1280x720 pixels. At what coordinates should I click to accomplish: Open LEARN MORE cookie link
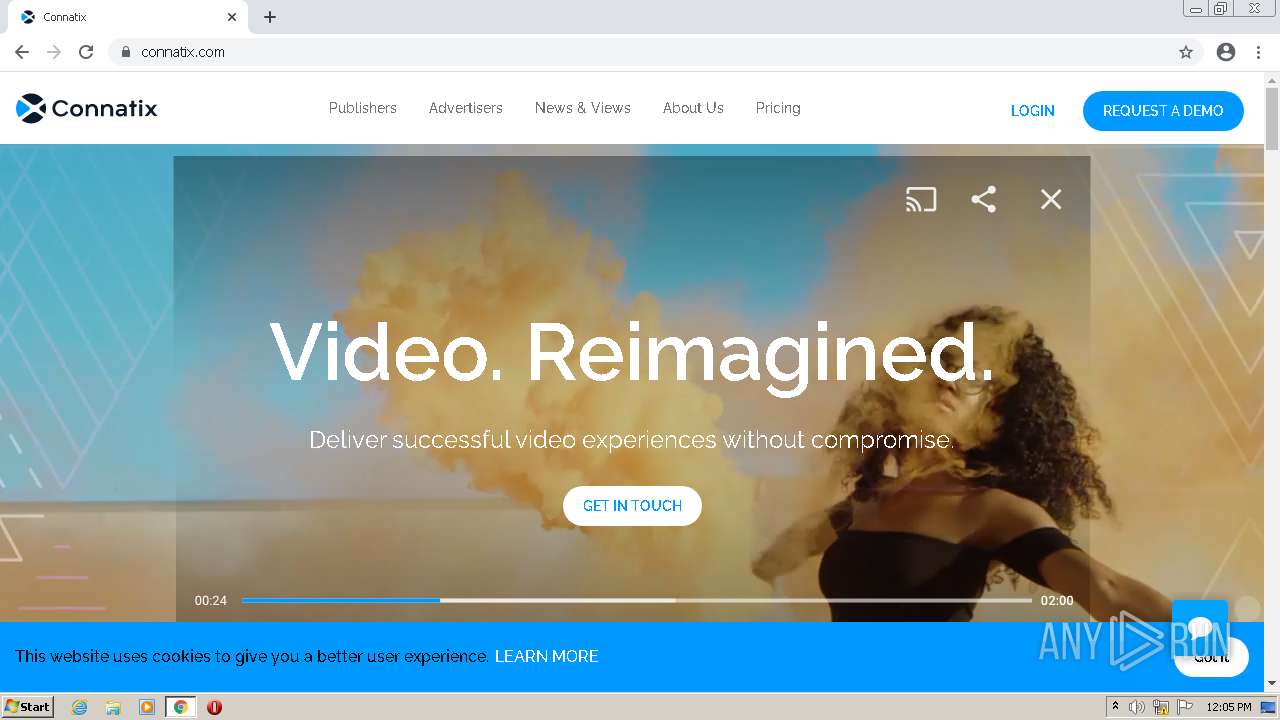pyautogui.click(x=547, y=656)
